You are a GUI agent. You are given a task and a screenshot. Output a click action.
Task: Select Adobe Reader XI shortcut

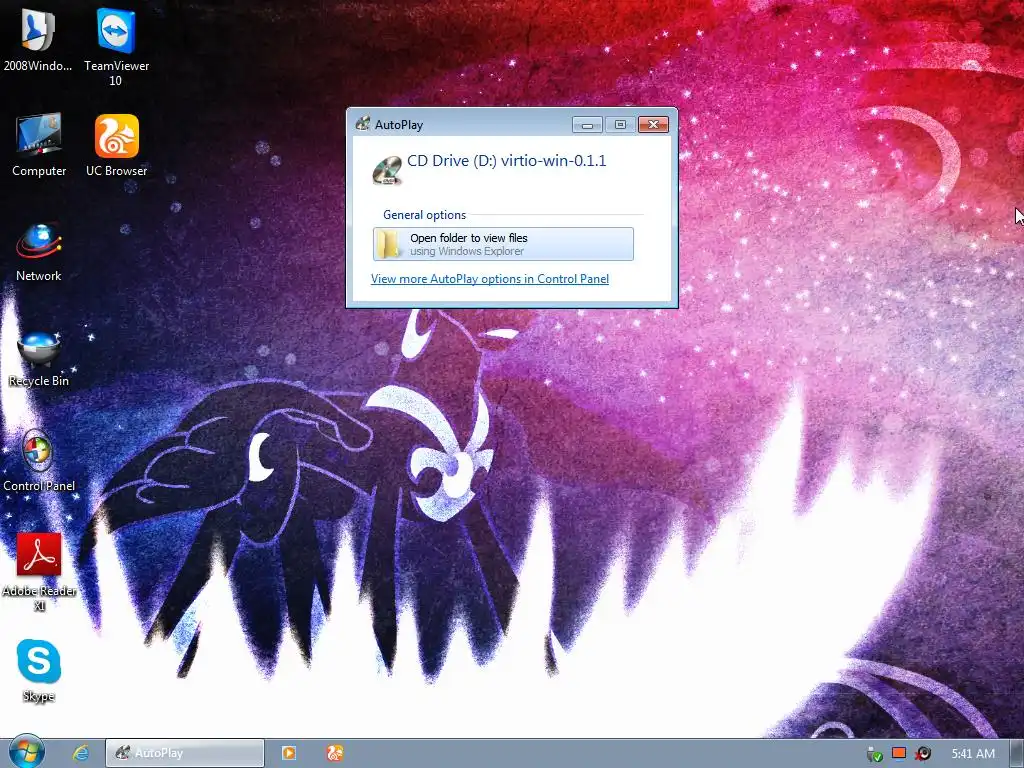pyautogui.click(x=39, y=571)
